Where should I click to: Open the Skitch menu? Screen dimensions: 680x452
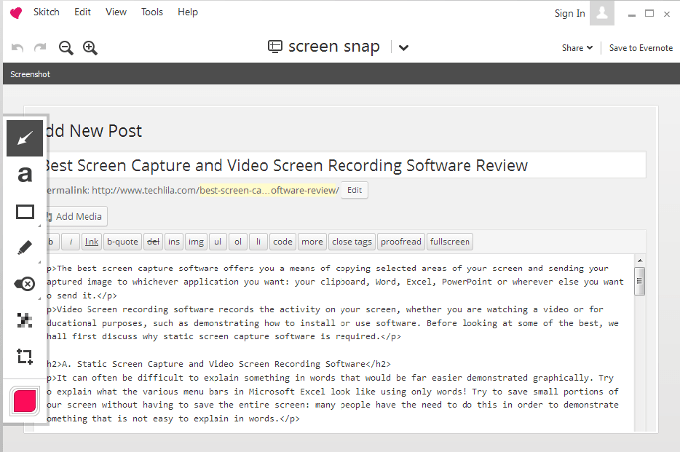coord(46,12)
